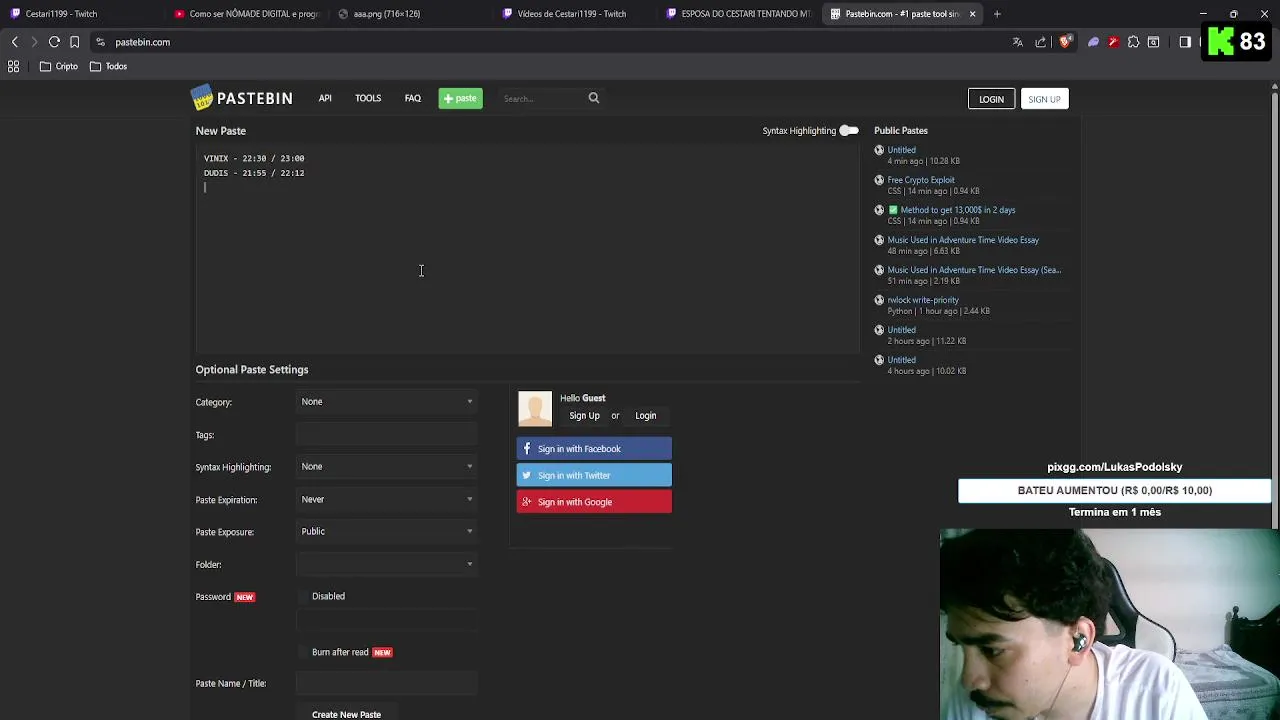Open the Paste Expiration dropdown
Screen dimensions: 1280x720
(387, 499)
